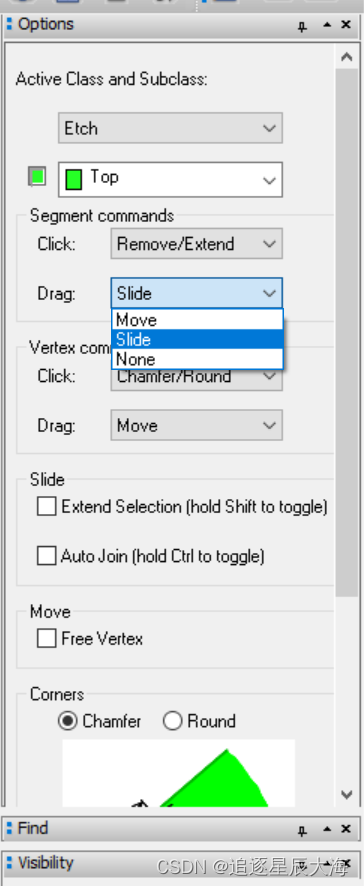The image size is (364, 886).
Task: Close the Options panel
Action: 346,25
